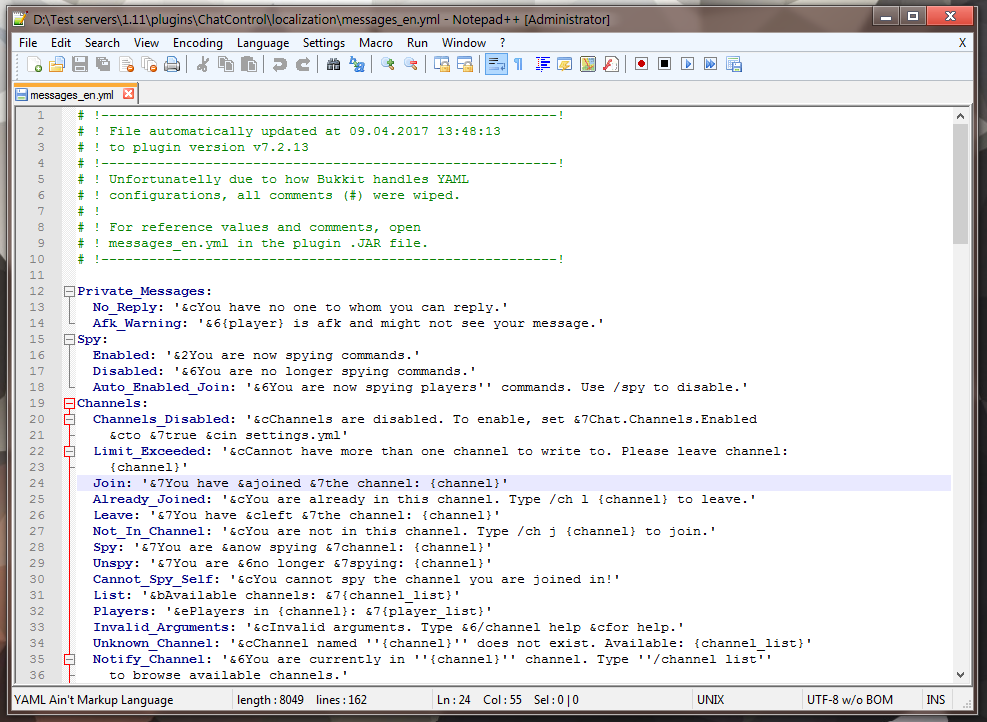The width and height of the screenshot is (987, 722).
Task: Stop macro recording with the black Stop button
Action: click(x=664, y=64)
